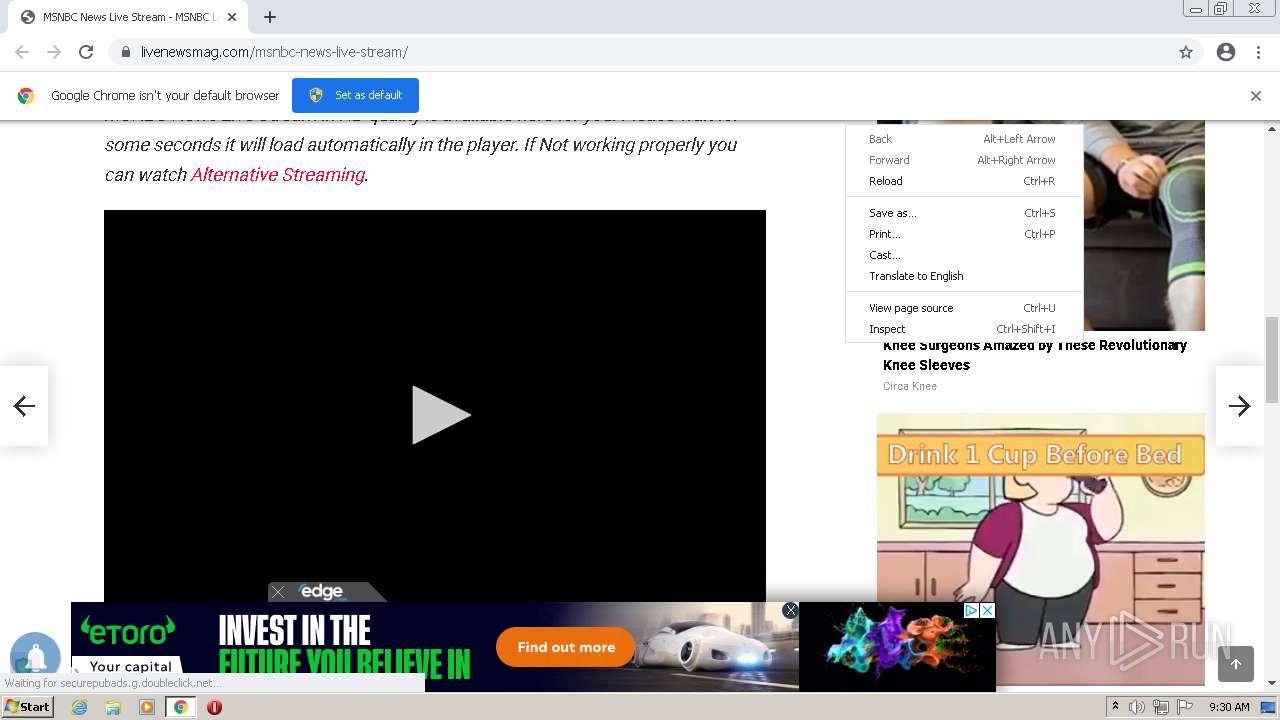Click the scroll-to-top arrow button

(1236, 664)
